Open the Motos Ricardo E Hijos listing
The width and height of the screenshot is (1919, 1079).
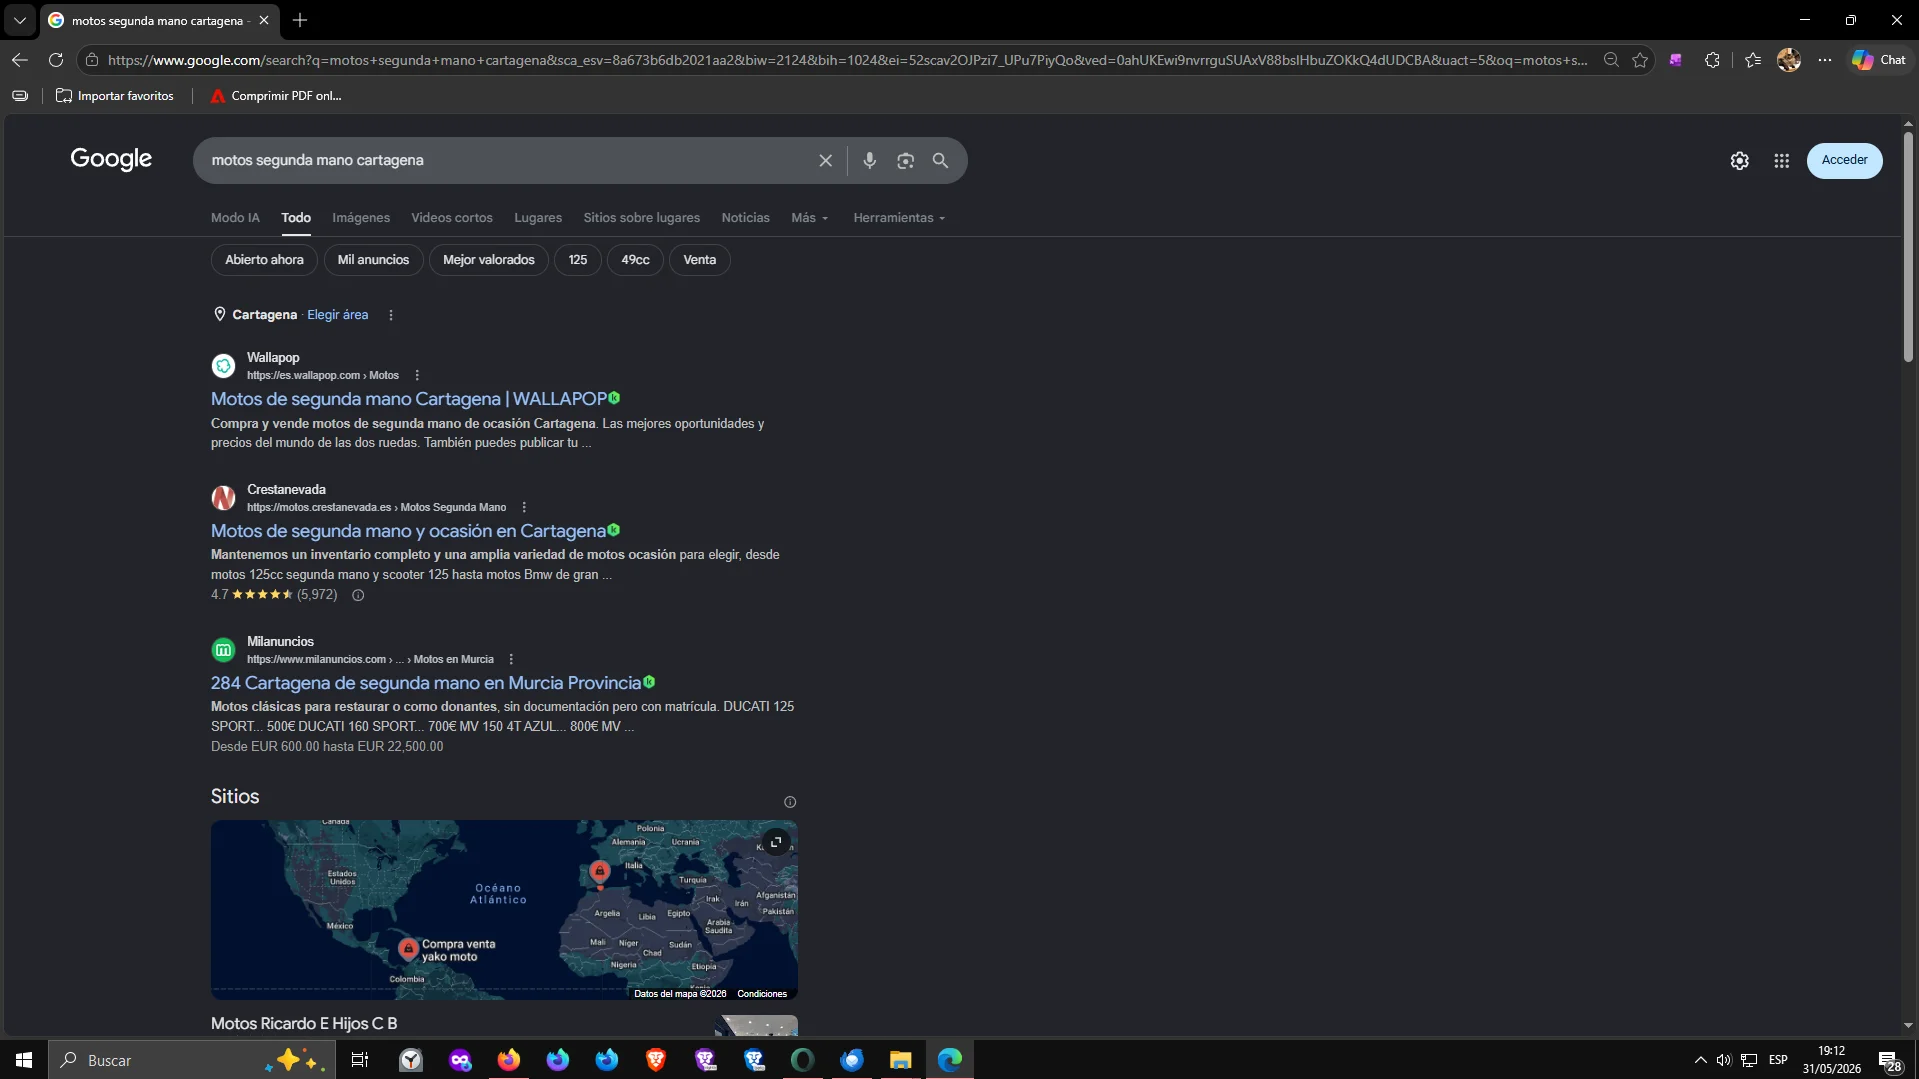pyautogui.click(x=304, y=1024)
